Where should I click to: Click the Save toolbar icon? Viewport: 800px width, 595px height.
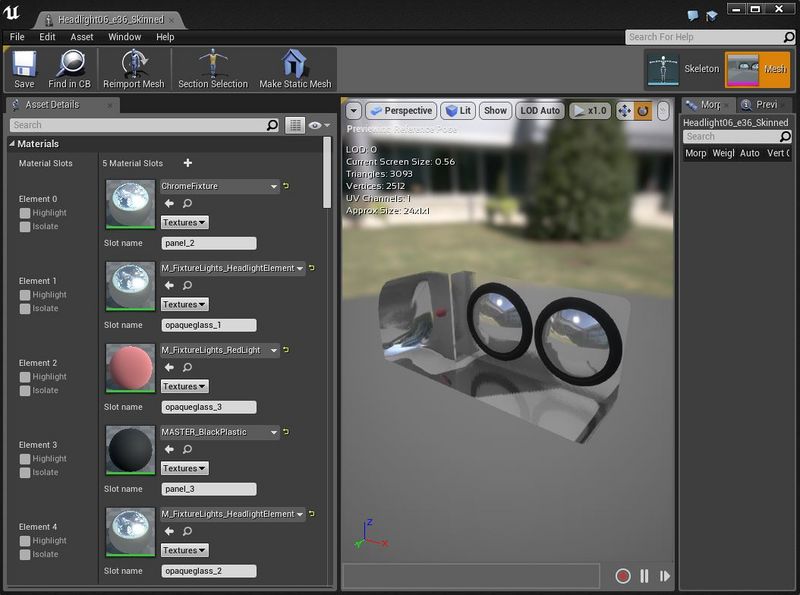24,66
